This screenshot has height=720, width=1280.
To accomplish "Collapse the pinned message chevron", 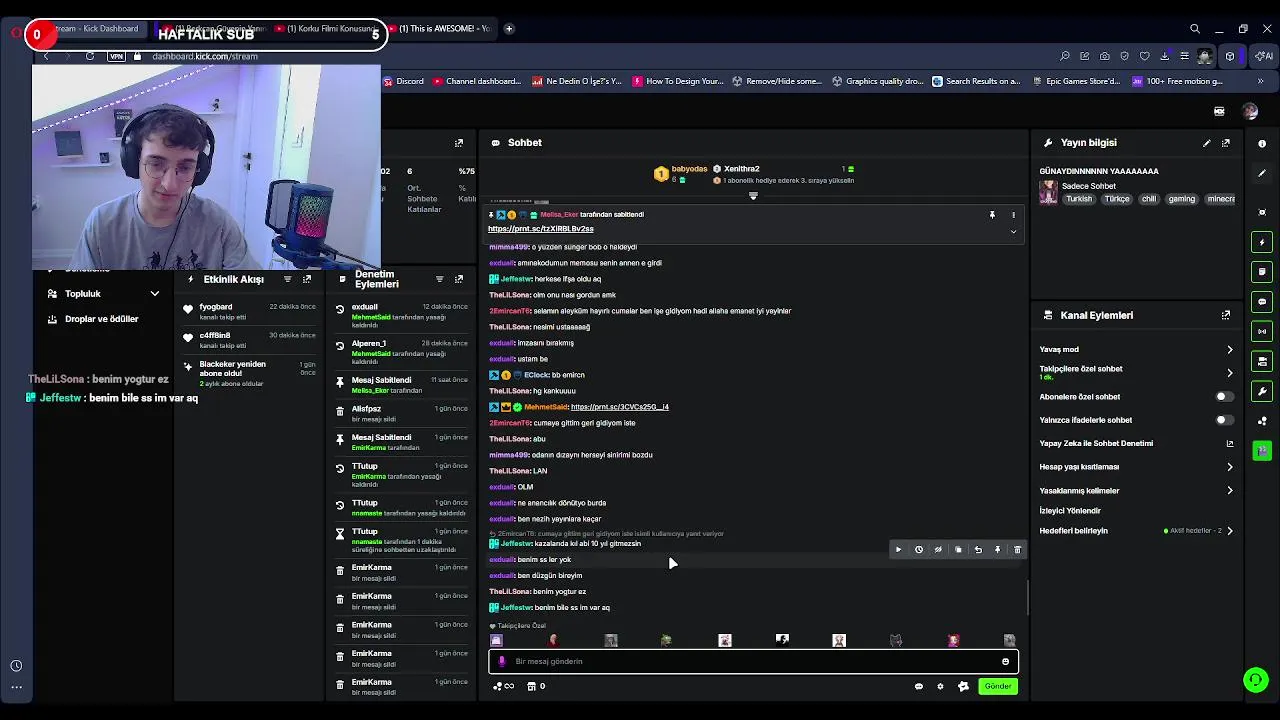I will tap(1013, 231).
